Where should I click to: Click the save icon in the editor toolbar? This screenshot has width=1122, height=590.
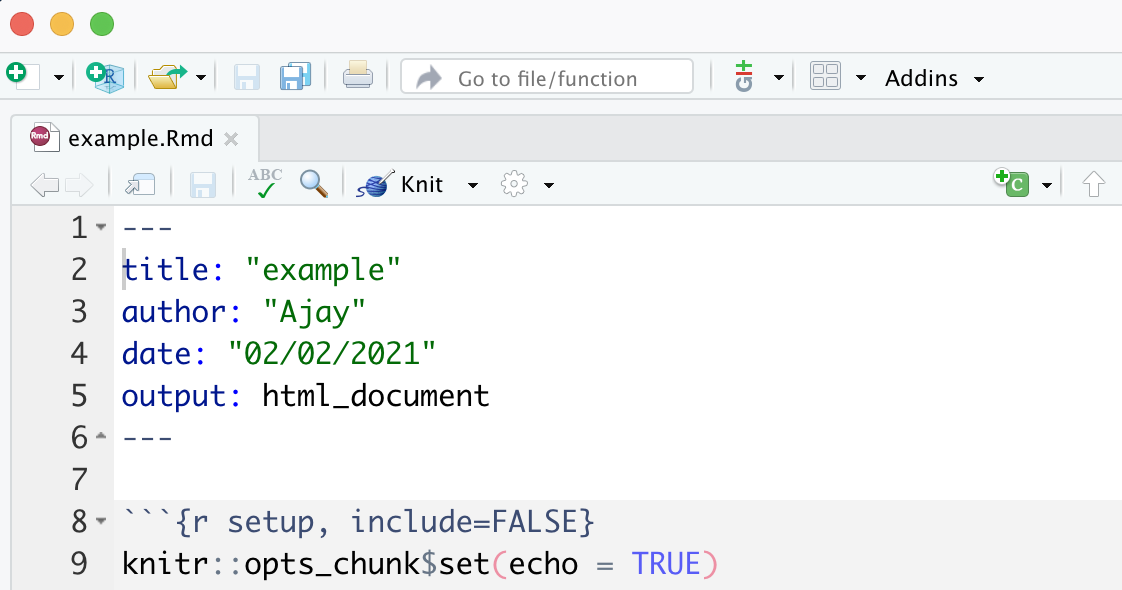[x=203, y=185]
